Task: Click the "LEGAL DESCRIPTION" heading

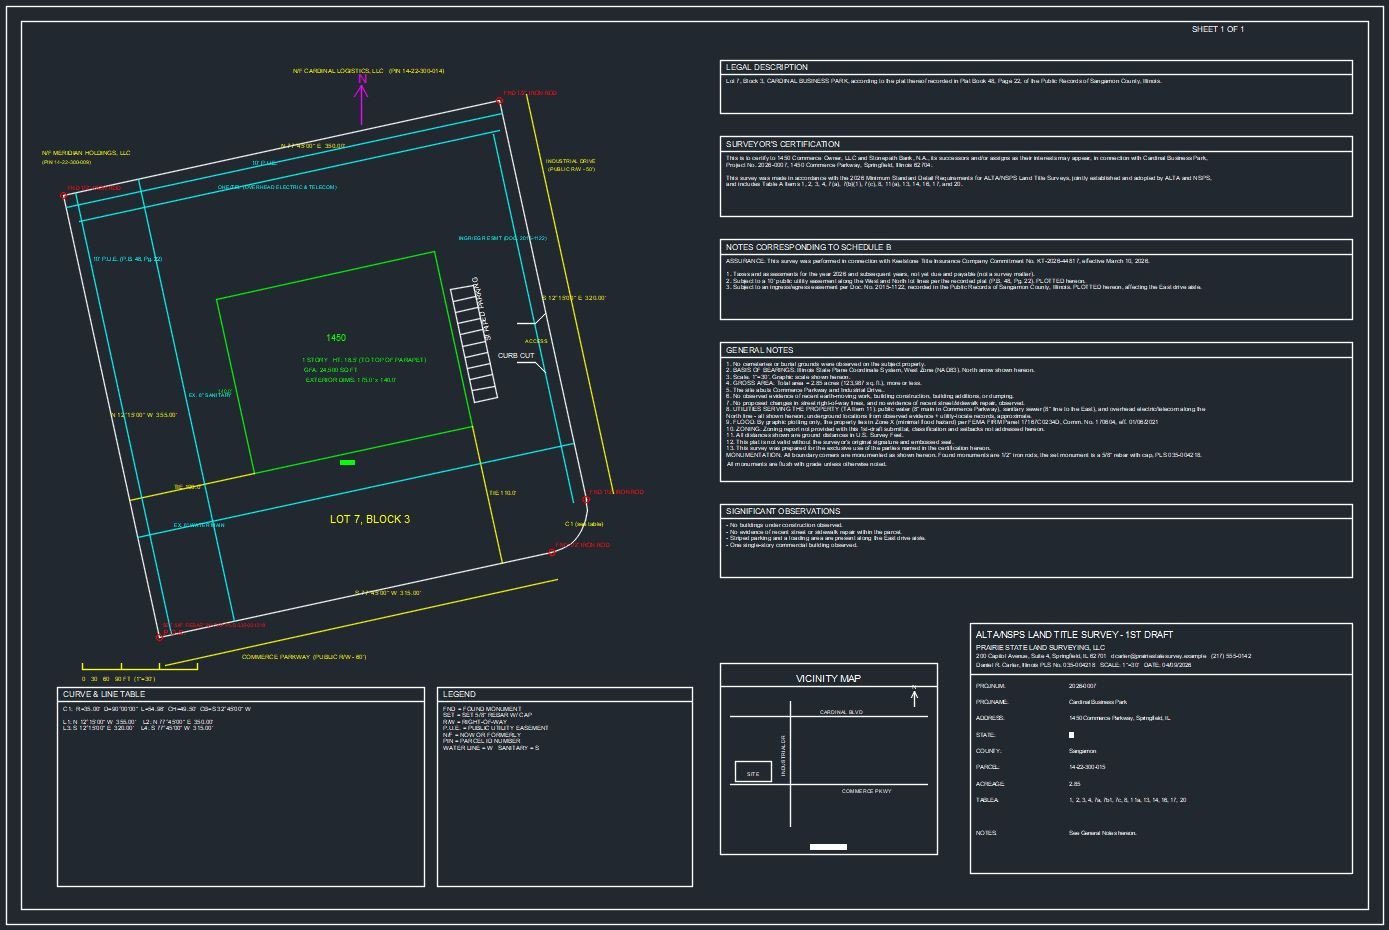Action: tap(767, 67)
